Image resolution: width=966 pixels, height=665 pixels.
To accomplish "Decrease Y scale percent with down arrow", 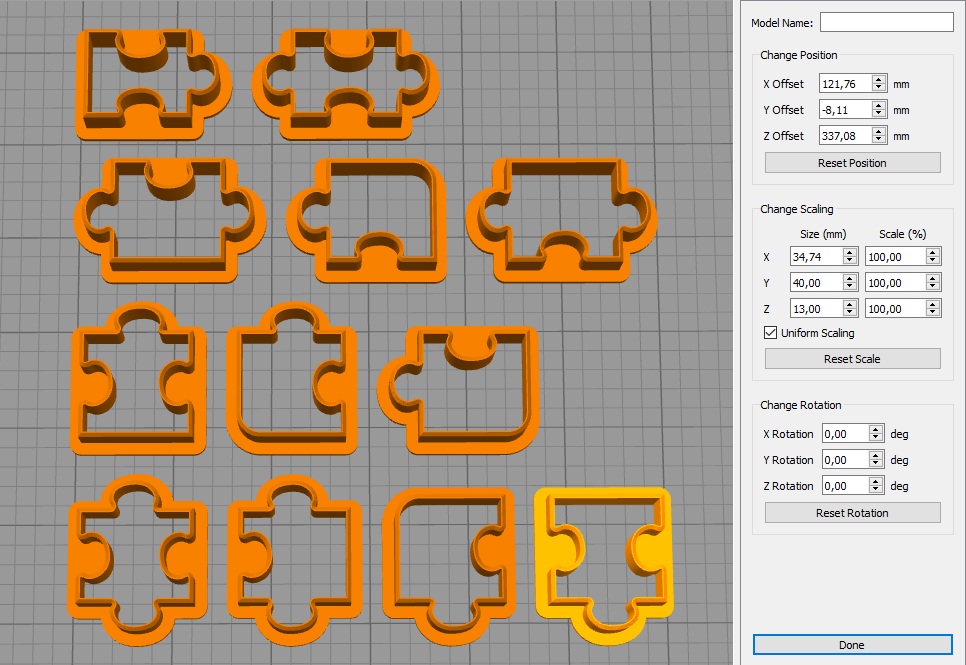I will 933,287.
